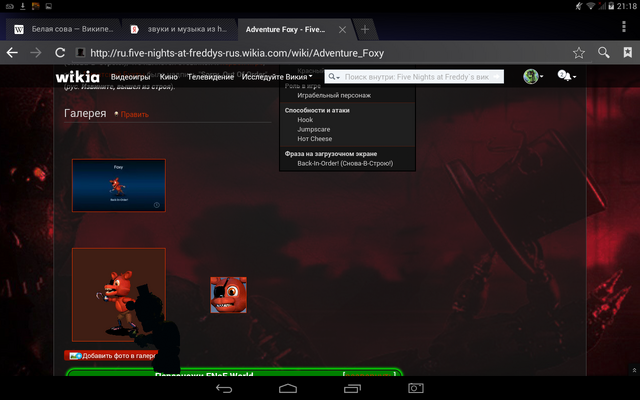
Task: Open the Foxy loading screen thumbnail
Action: (x=119, y=185)
